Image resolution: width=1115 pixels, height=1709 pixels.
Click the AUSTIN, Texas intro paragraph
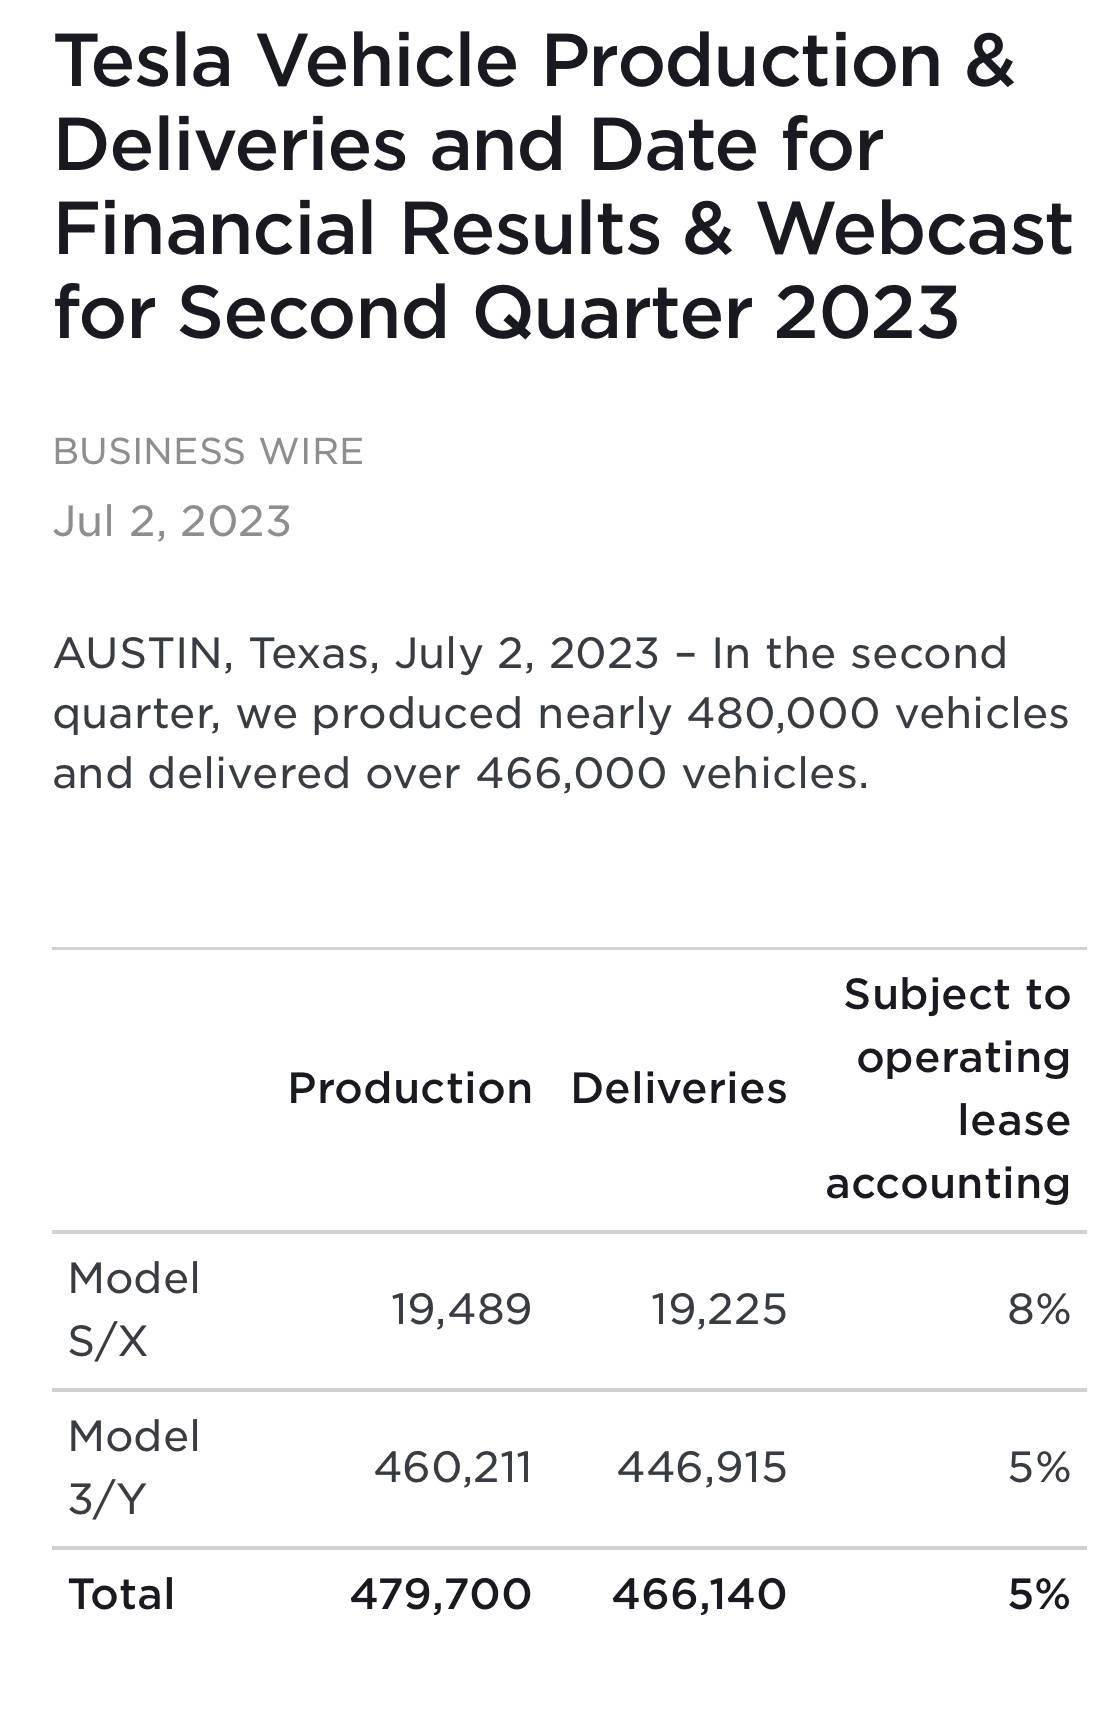[561, 714]
